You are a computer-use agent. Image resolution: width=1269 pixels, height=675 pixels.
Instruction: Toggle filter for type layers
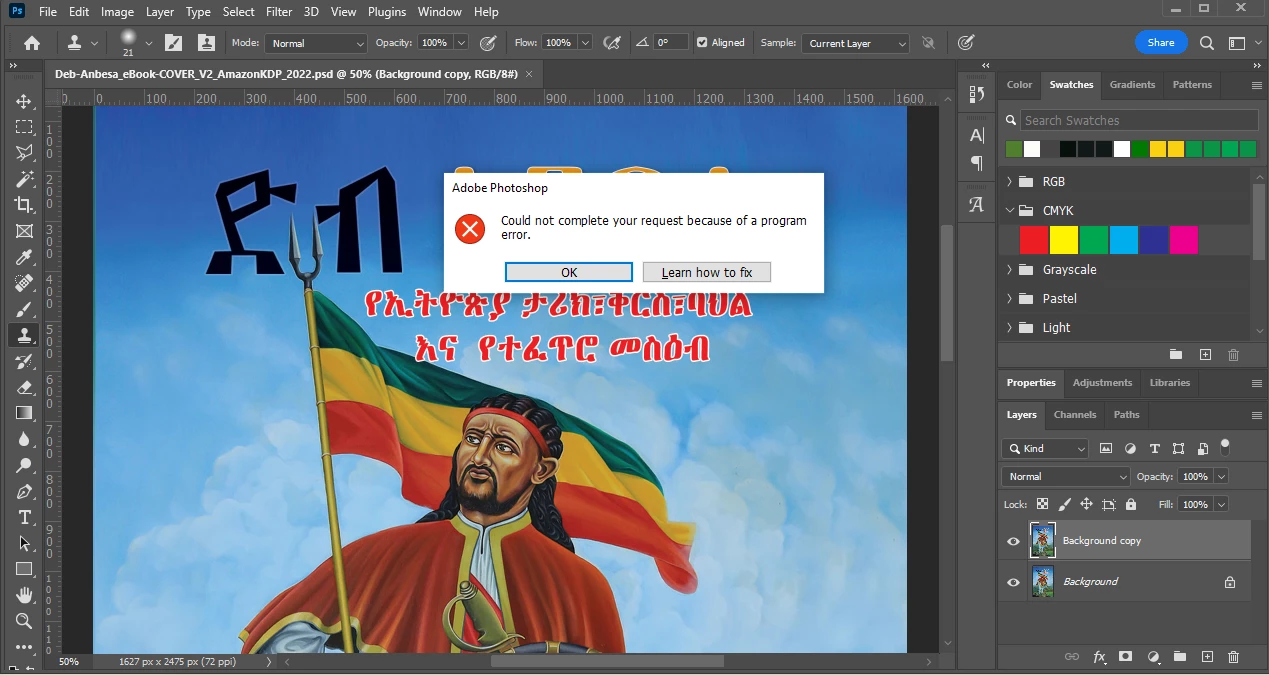pos(1154,449)
